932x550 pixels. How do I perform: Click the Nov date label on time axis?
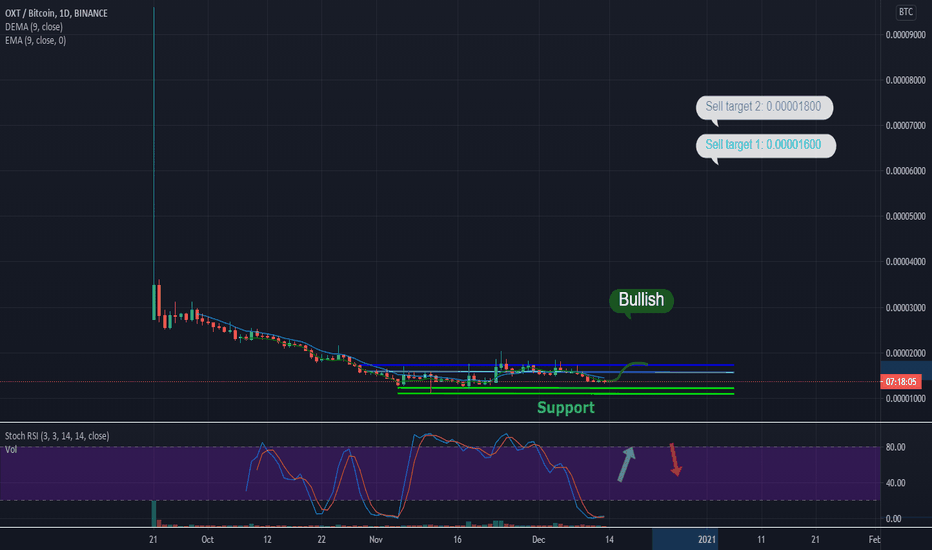click(x=376, y=540)
